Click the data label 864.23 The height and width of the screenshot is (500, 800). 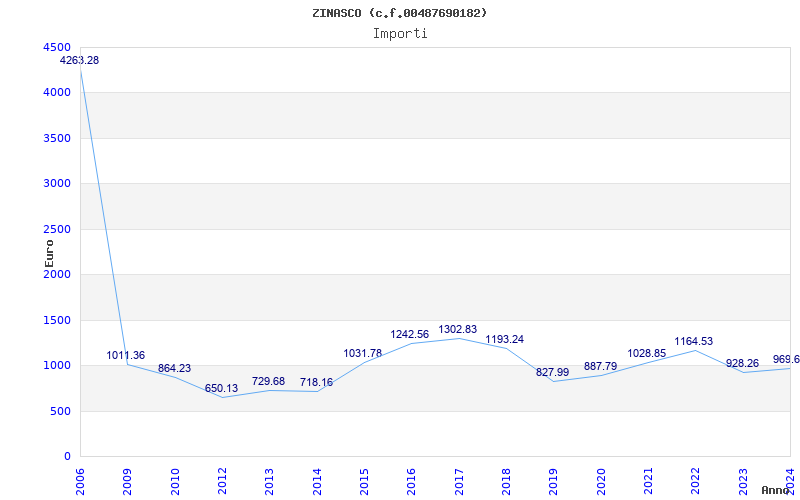(x=174, y=368)
